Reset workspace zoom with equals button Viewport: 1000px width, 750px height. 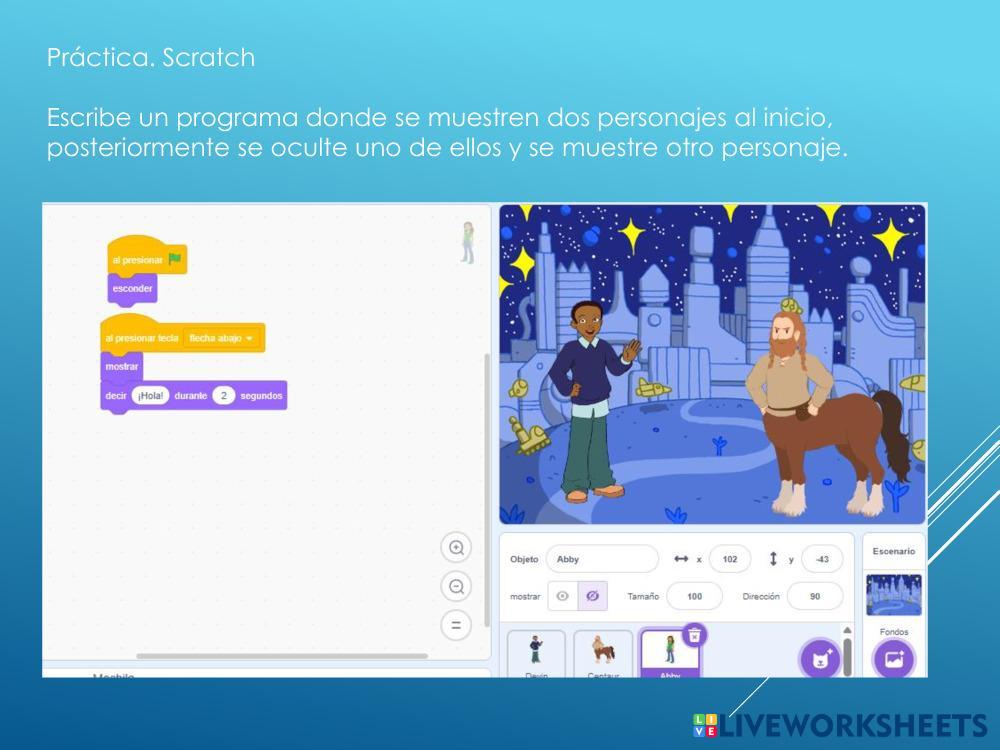[456, 626]
